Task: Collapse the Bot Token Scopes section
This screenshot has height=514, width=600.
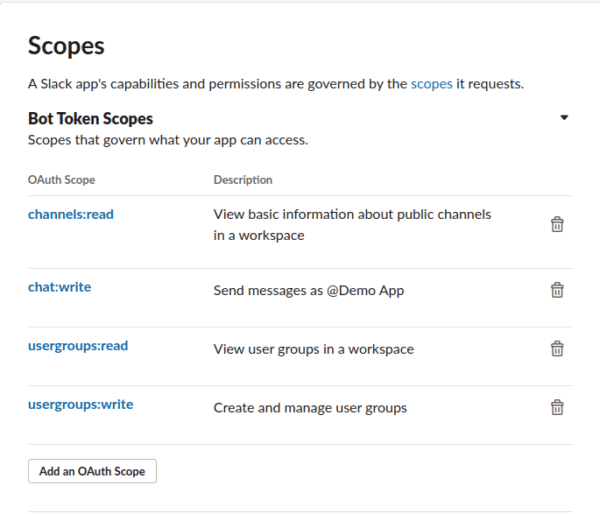Action: click(x=564, y=118)
